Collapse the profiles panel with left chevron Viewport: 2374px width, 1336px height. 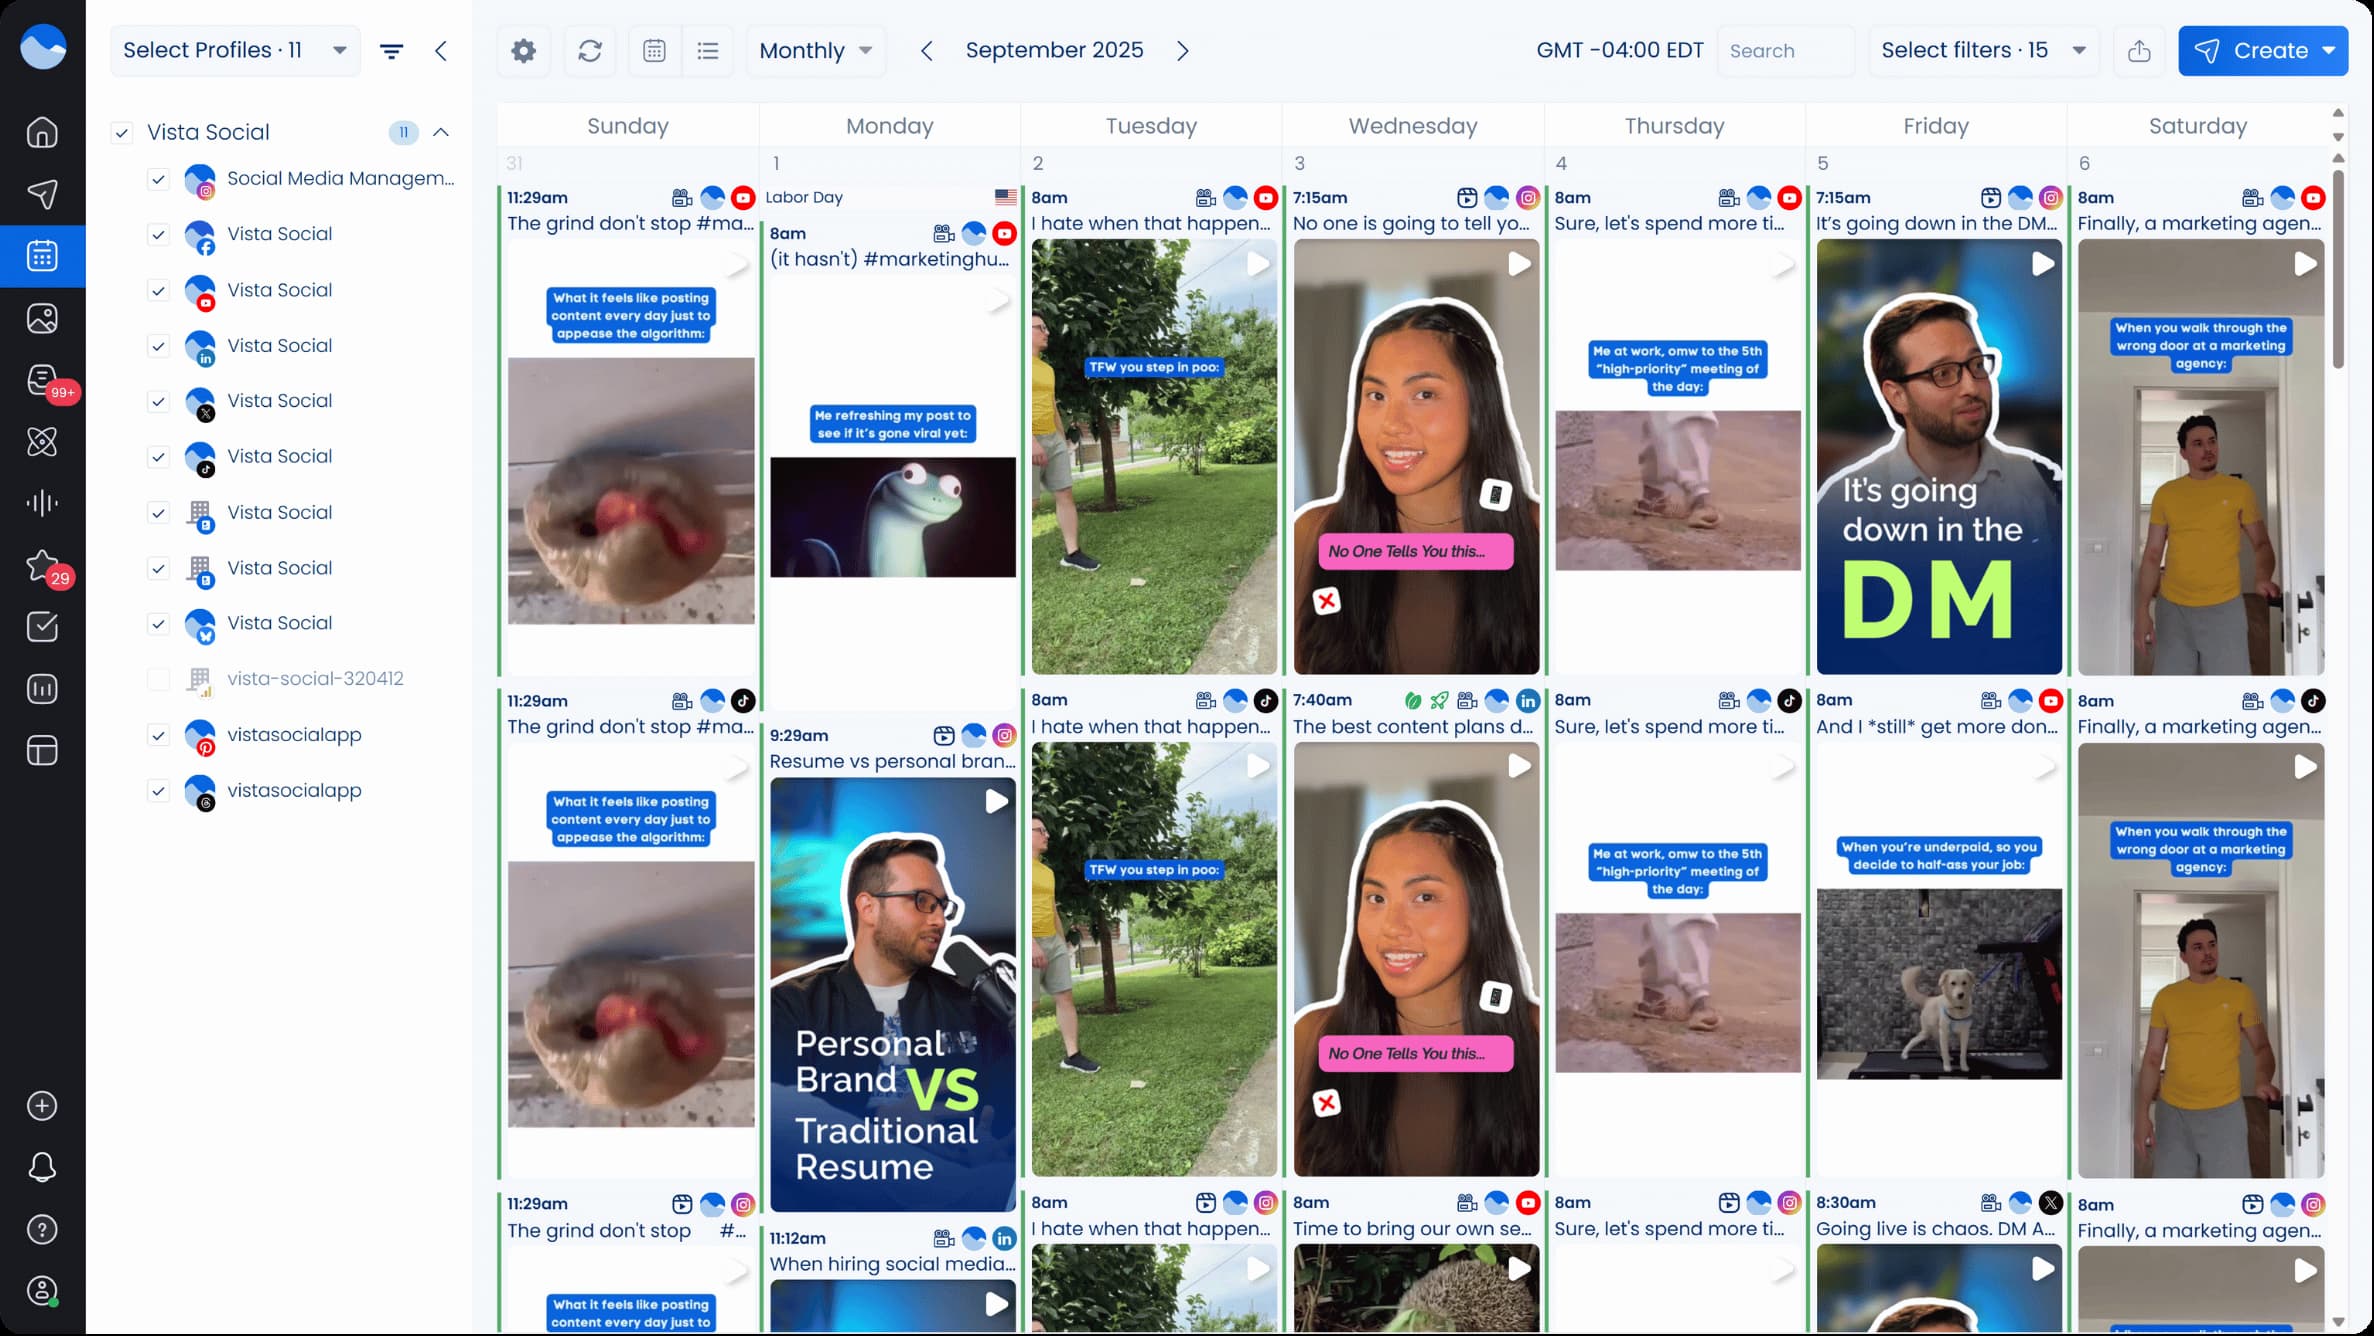(x=441, y=51)
